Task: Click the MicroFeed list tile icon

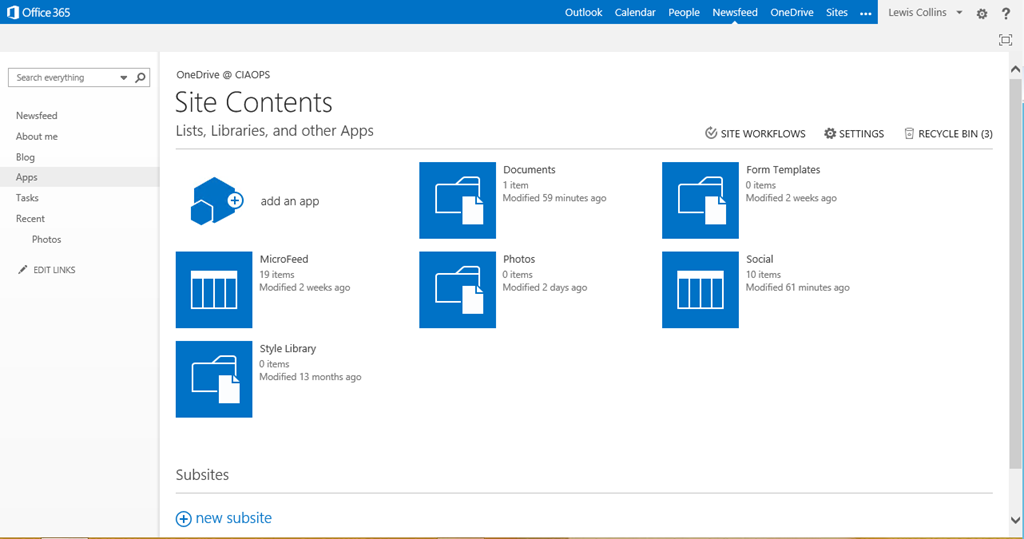Action: pyautogui.click(x=213, y=290)
